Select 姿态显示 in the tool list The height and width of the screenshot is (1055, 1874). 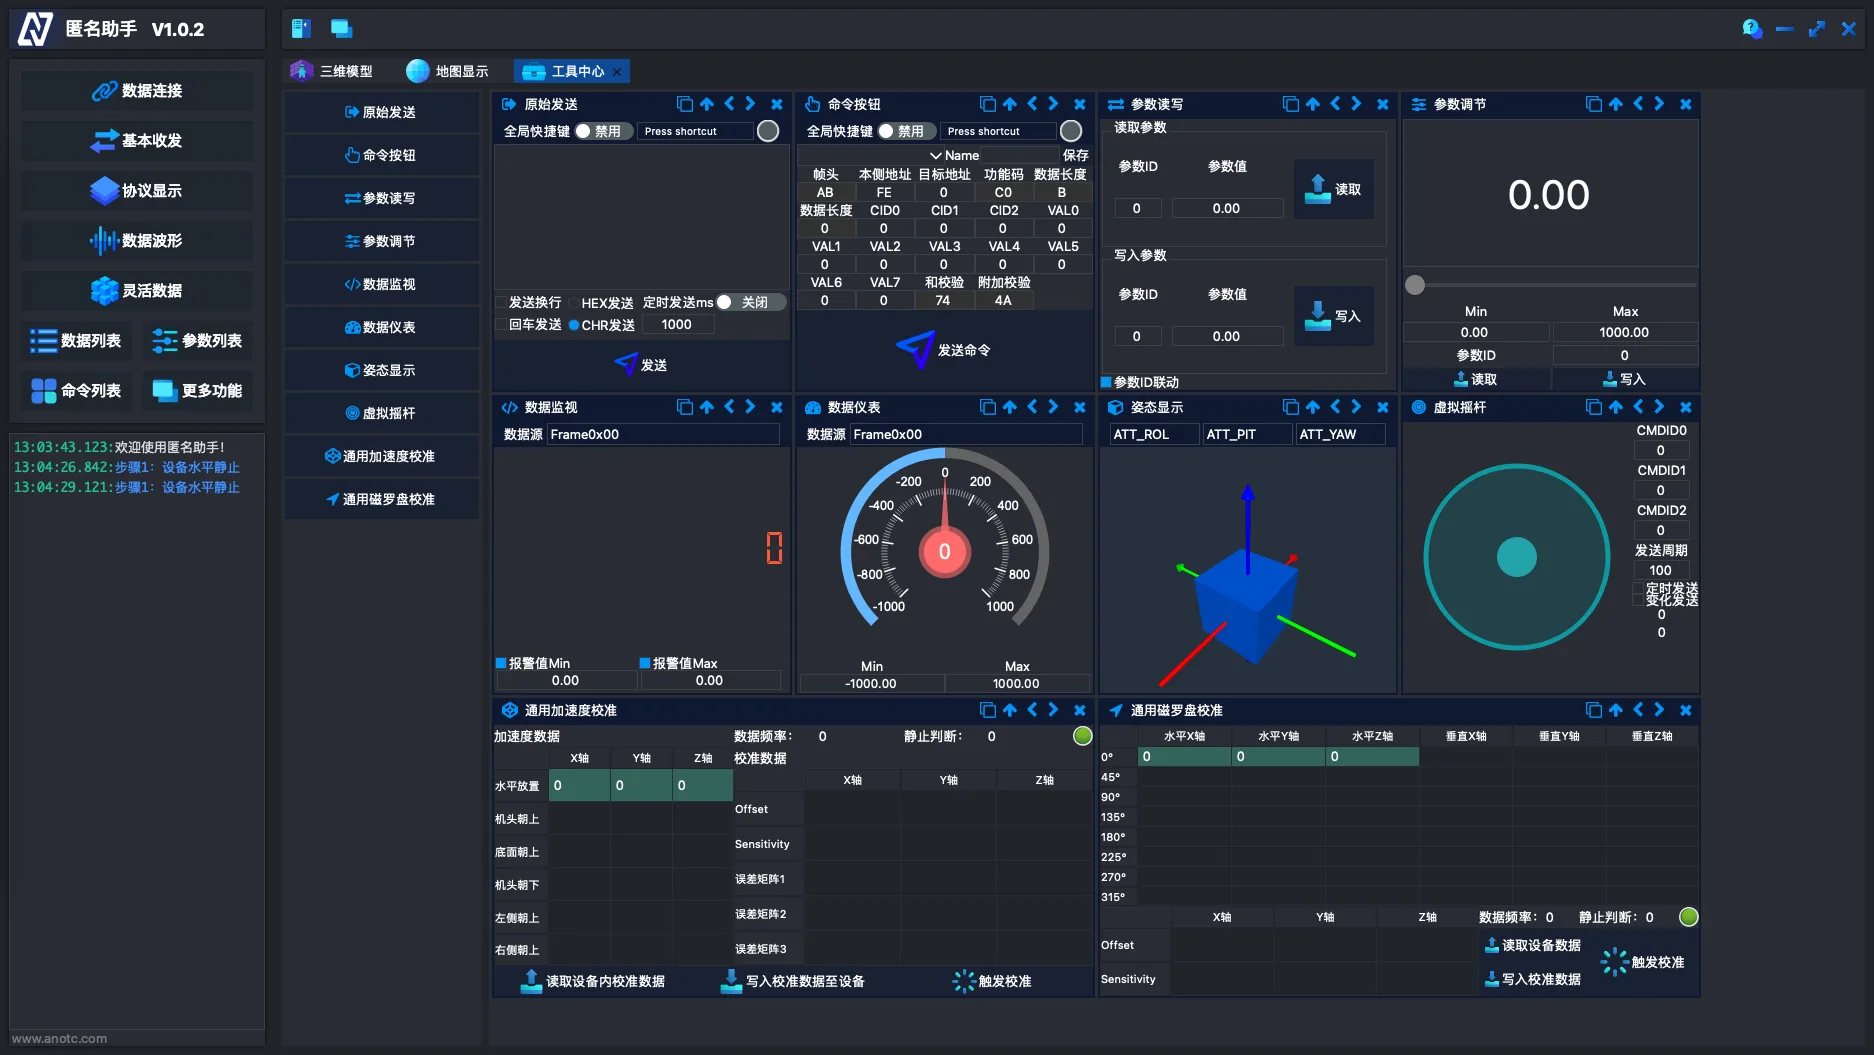[x=381, y=370]
